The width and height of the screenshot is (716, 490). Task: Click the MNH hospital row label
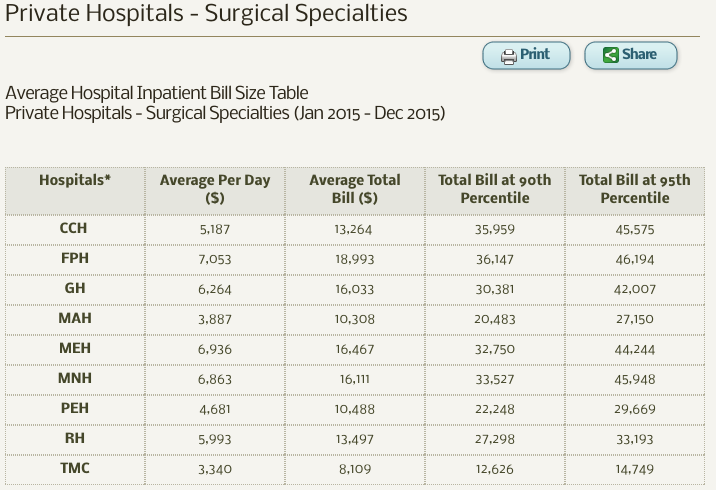click(x=74, y=380)
